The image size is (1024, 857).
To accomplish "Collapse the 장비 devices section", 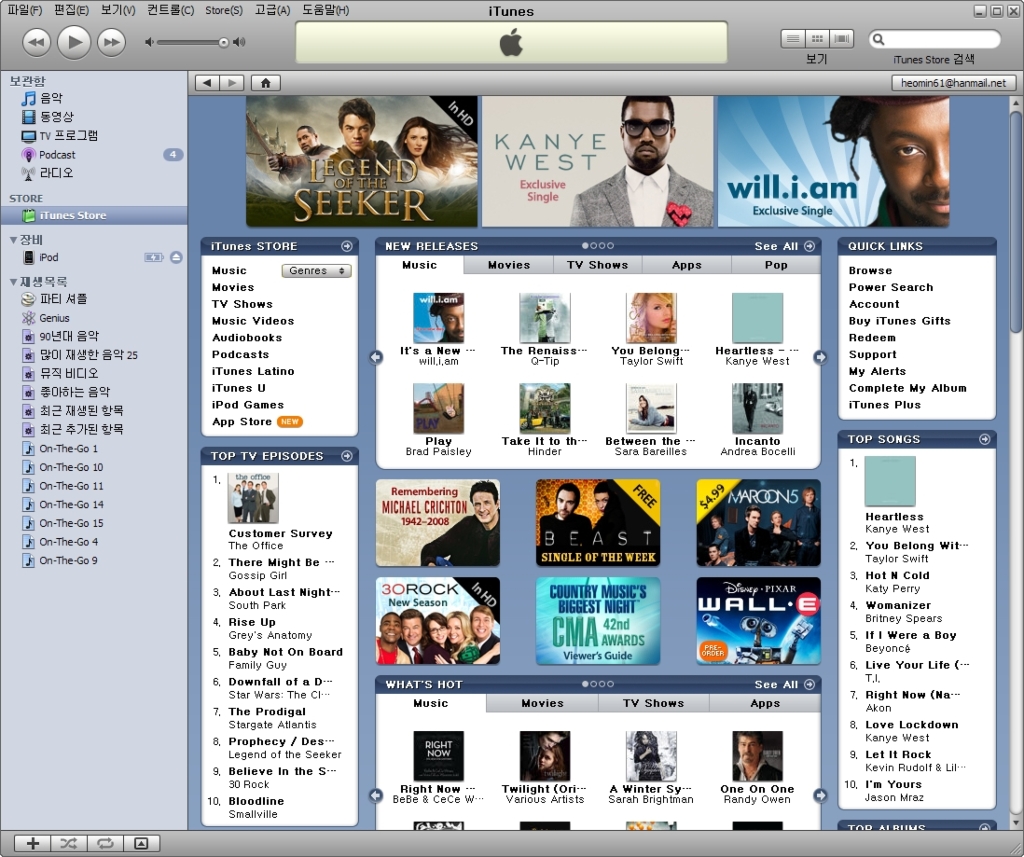I will pos(13,240).
